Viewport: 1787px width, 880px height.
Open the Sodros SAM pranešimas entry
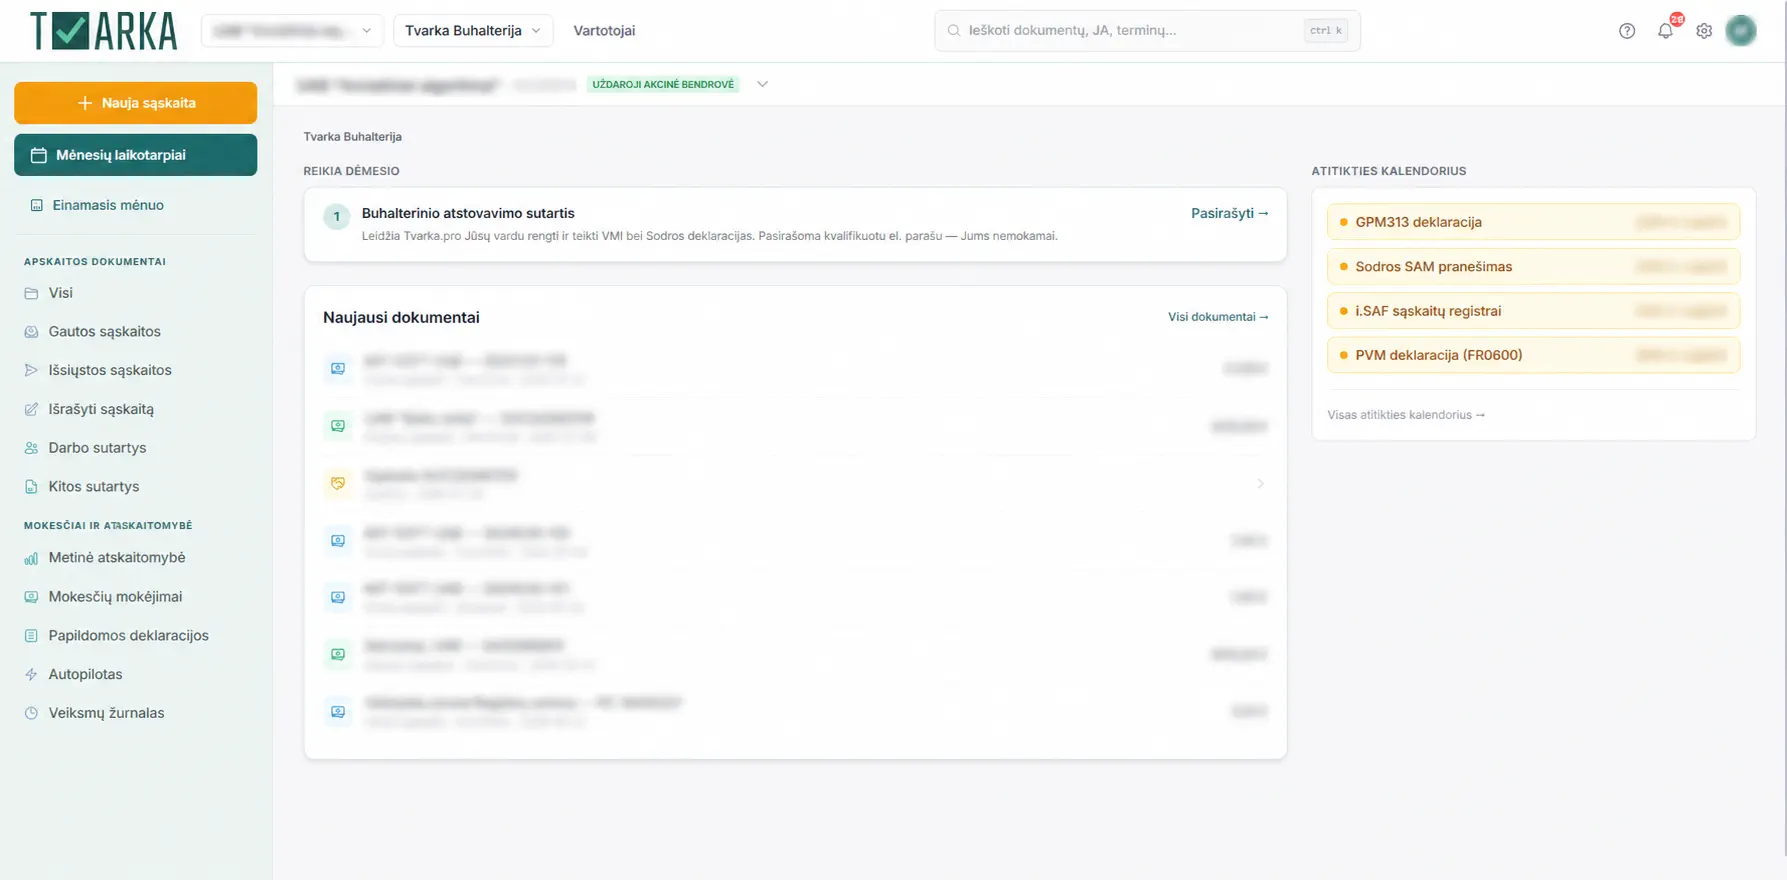click(x=1533, y=267)
